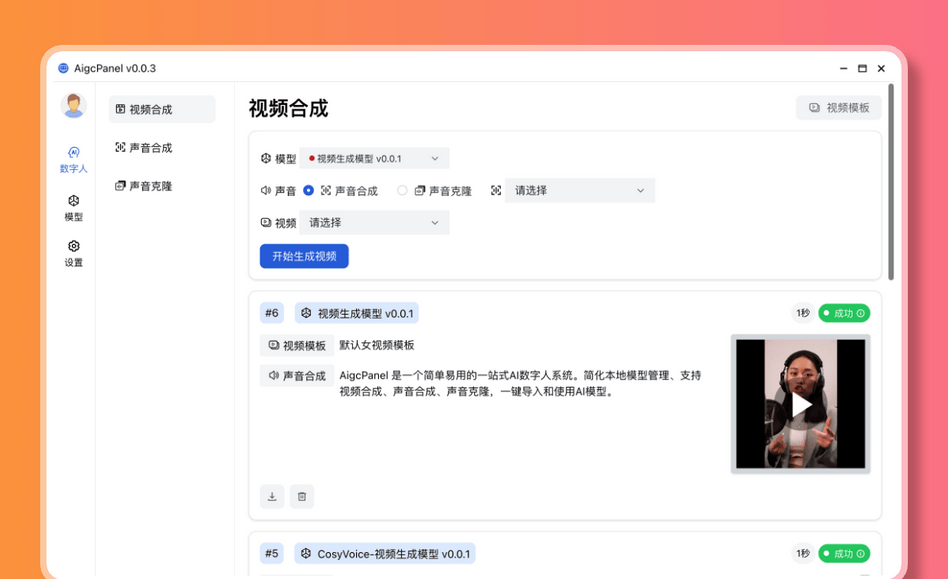Switch to 视频合成 tab
Screen dimensions: 948x579
(x=161, y=109)
